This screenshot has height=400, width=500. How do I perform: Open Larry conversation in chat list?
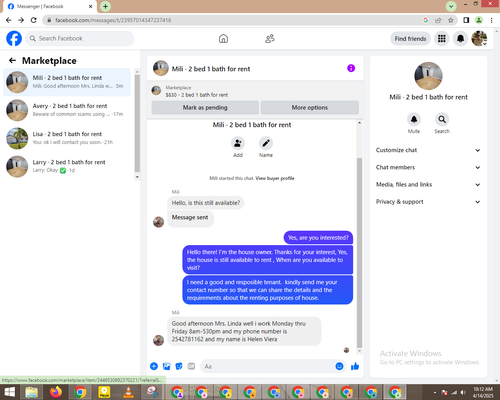pyautogui.click(x=67, y=166)
